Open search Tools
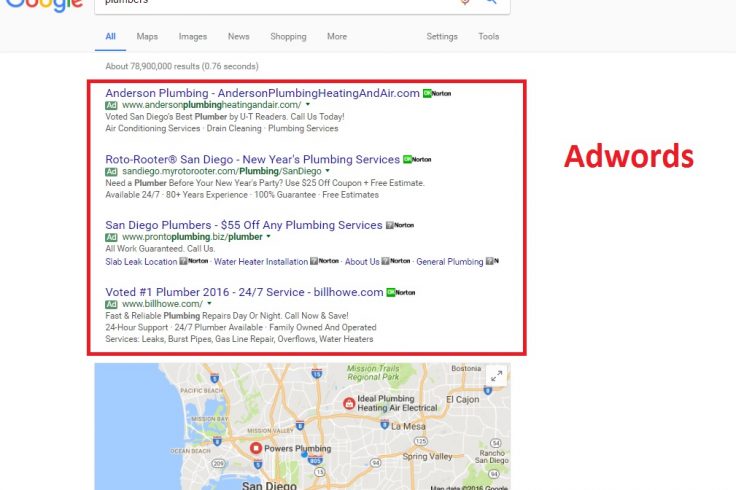The height and width of the screenshot is (490, 736). (x=489, y=37)
